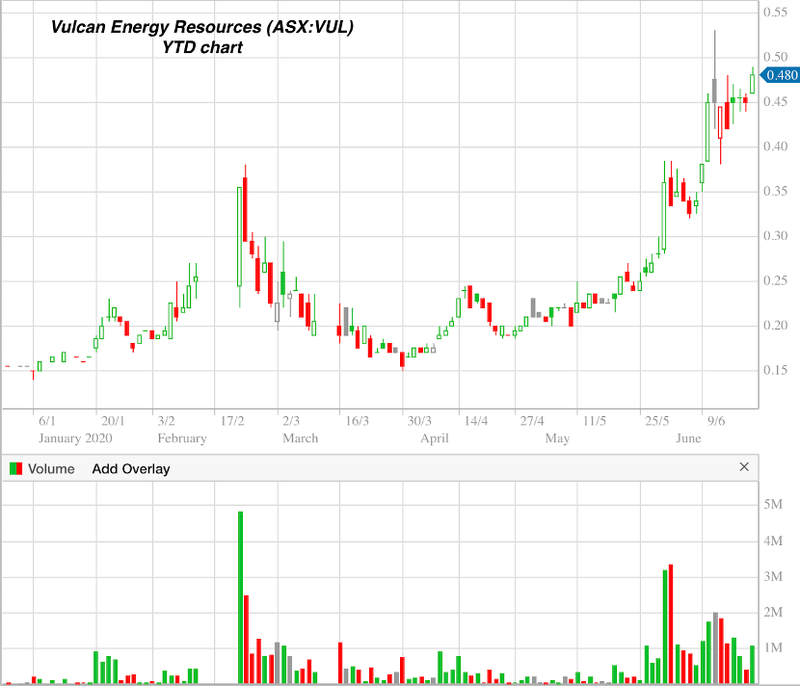This screenshot has width=800, height=686.
Task: Click the 0.30 price axis label
Action: click(x=776, y=236)
